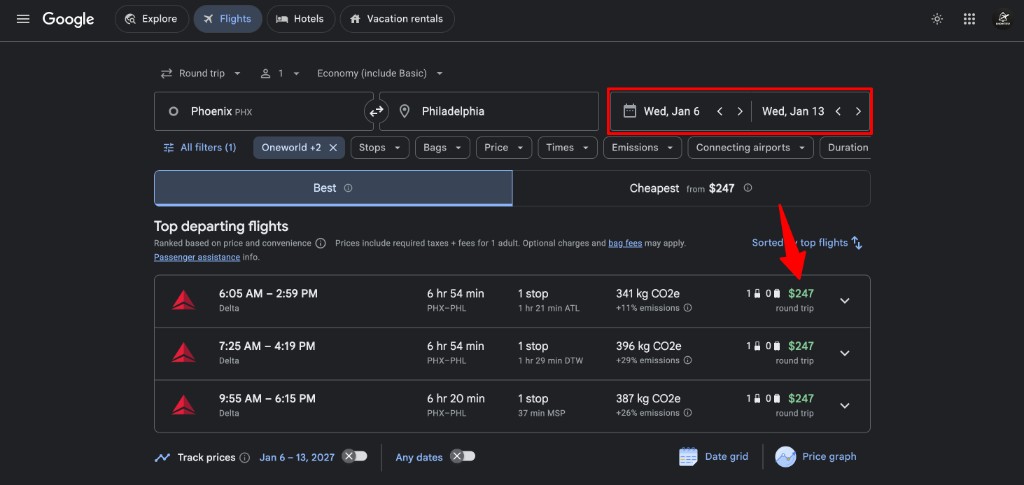Open the departure date Wed, Jan 6
The width and height of the screenshot is (1024, 485).
click(671, 111)
